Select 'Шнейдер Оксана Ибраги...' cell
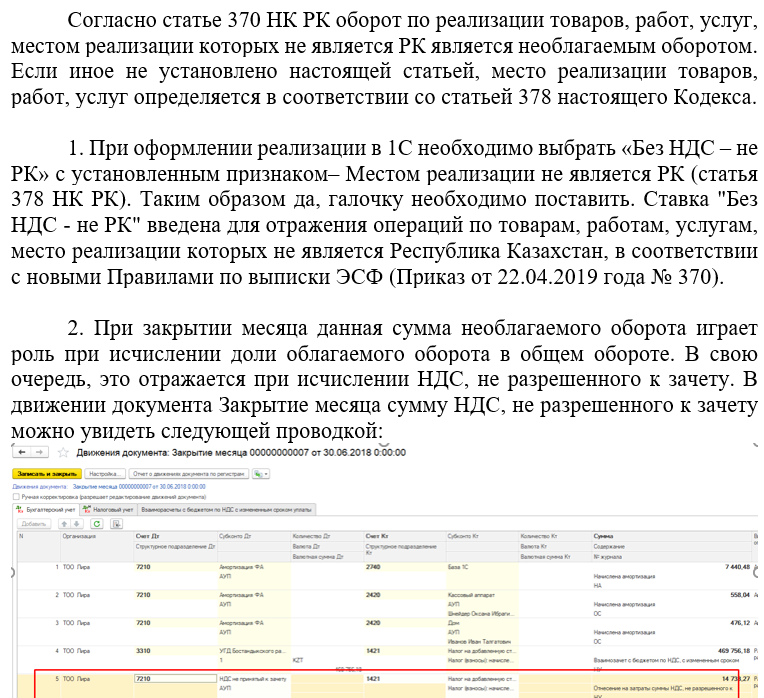This screenshot has width=764, height=698. tap(480, 614)
